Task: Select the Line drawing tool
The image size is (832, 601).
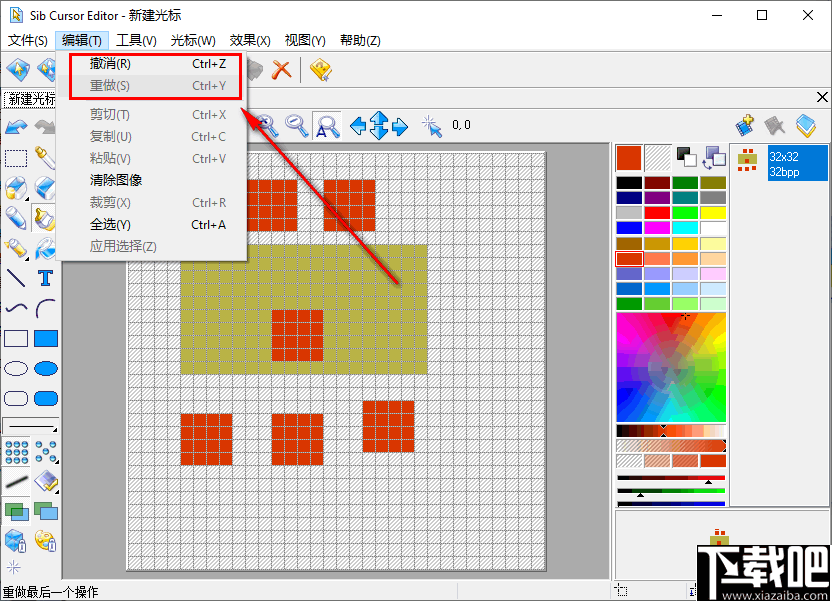Action: click(16, 277)
